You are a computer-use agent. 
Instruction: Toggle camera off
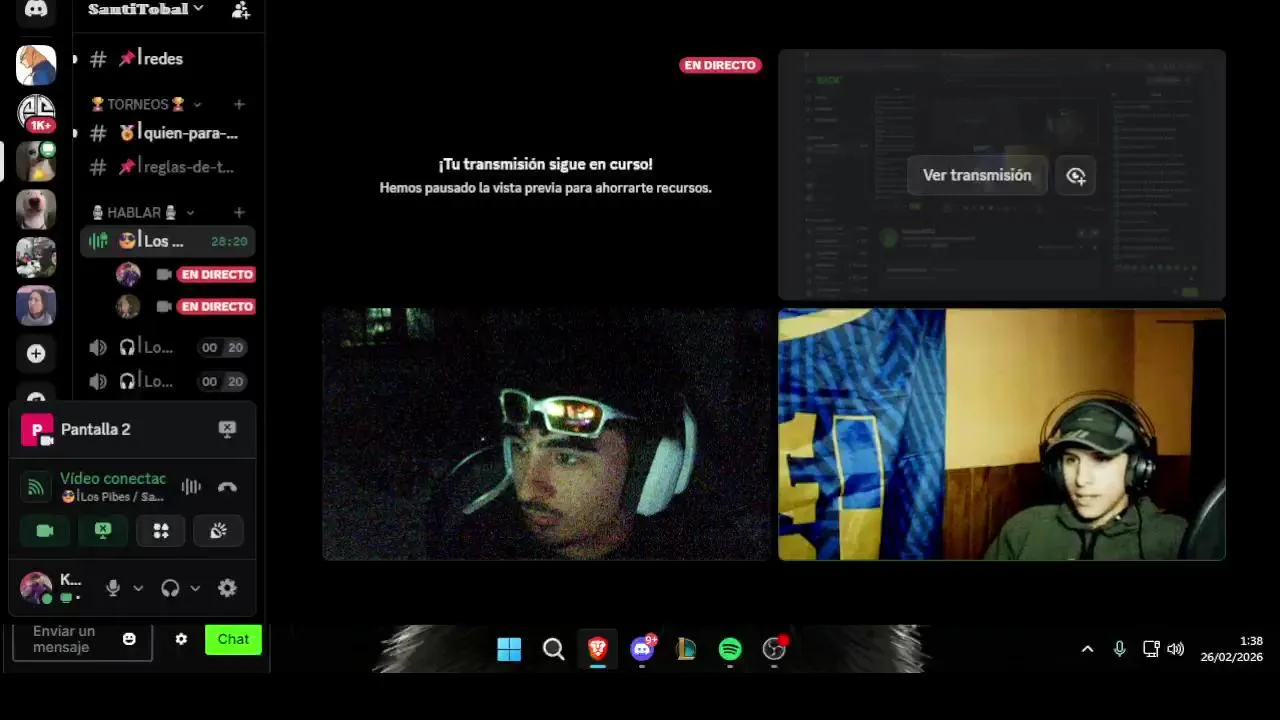45,531
